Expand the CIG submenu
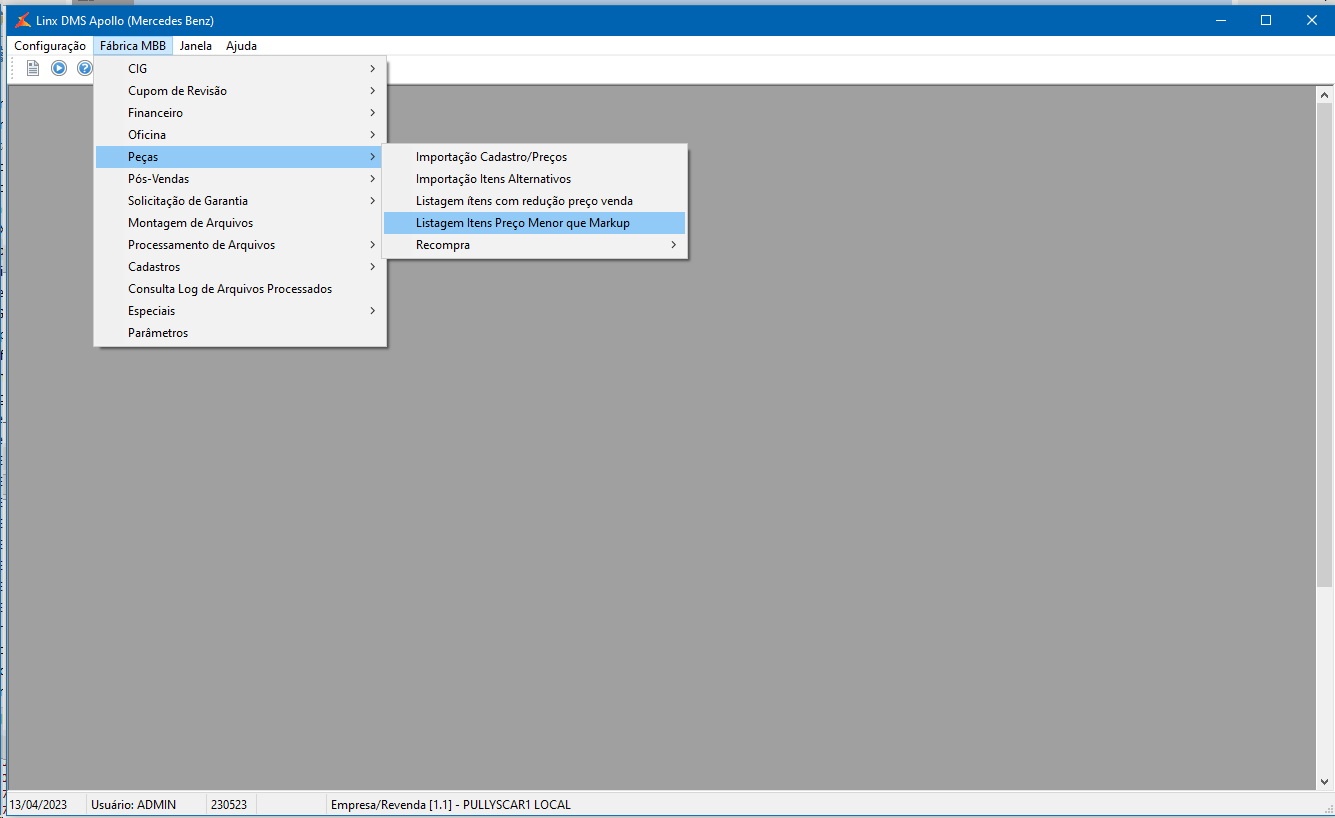 click(240, 69)
